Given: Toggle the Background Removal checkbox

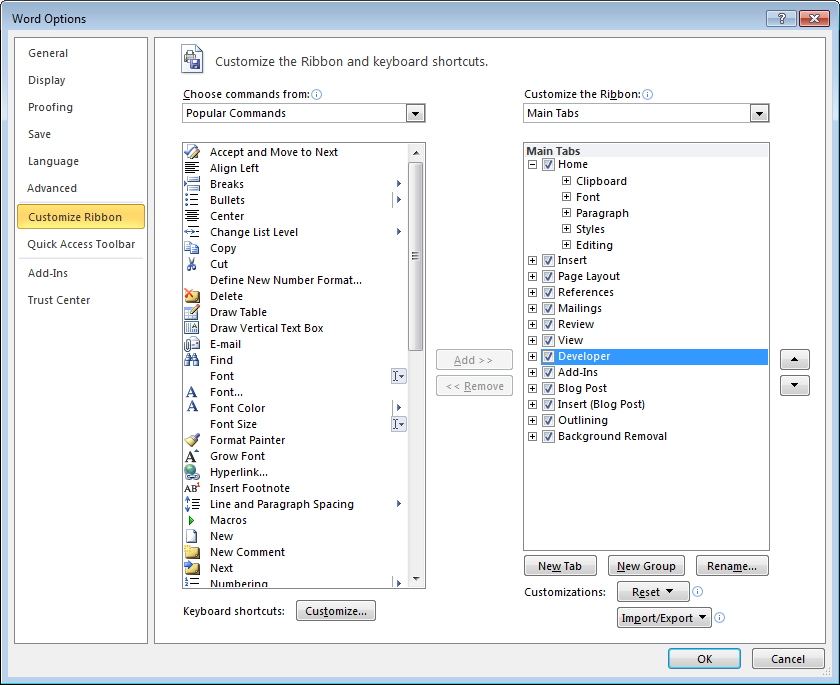Looking at the screenshot, I should pyautogui.click(x=548, y=436).
